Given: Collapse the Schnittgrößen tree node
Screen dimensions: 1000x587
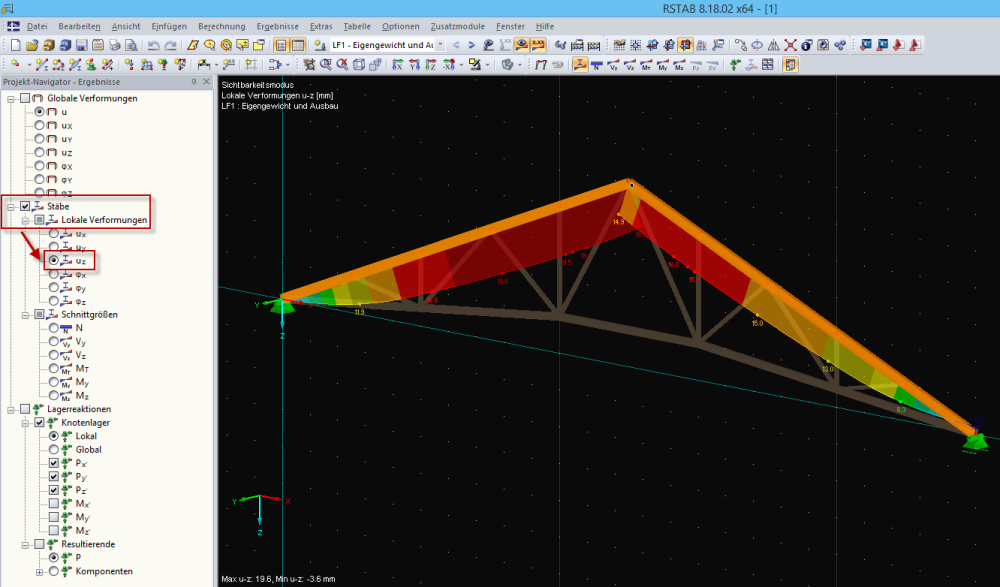Looking at the screenshot, I should [25, 314].
